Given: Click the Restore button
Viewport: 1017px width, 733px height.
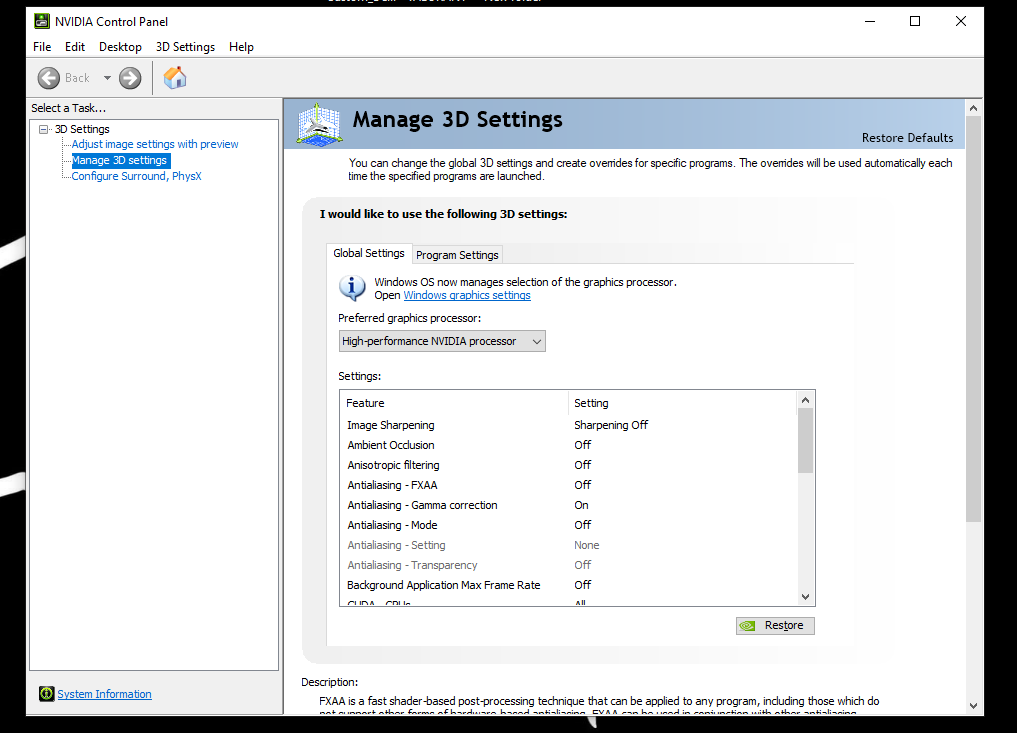Looking at the screenshot, I should [775, 625].
